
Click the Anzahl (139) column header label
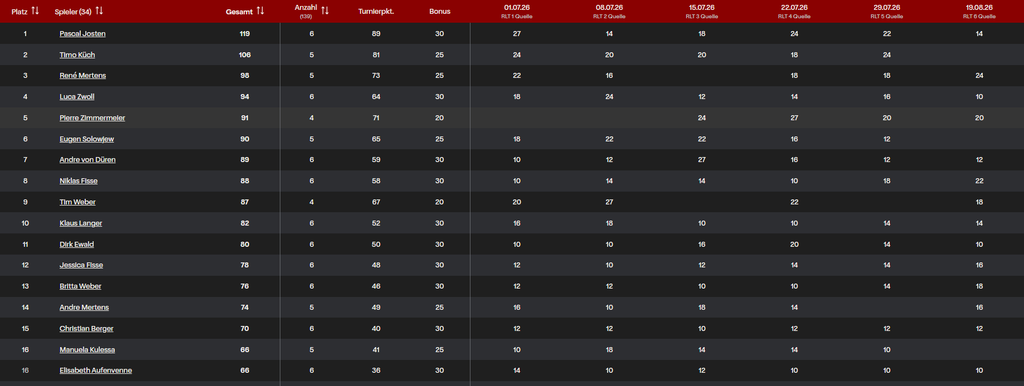click(306, 11)
